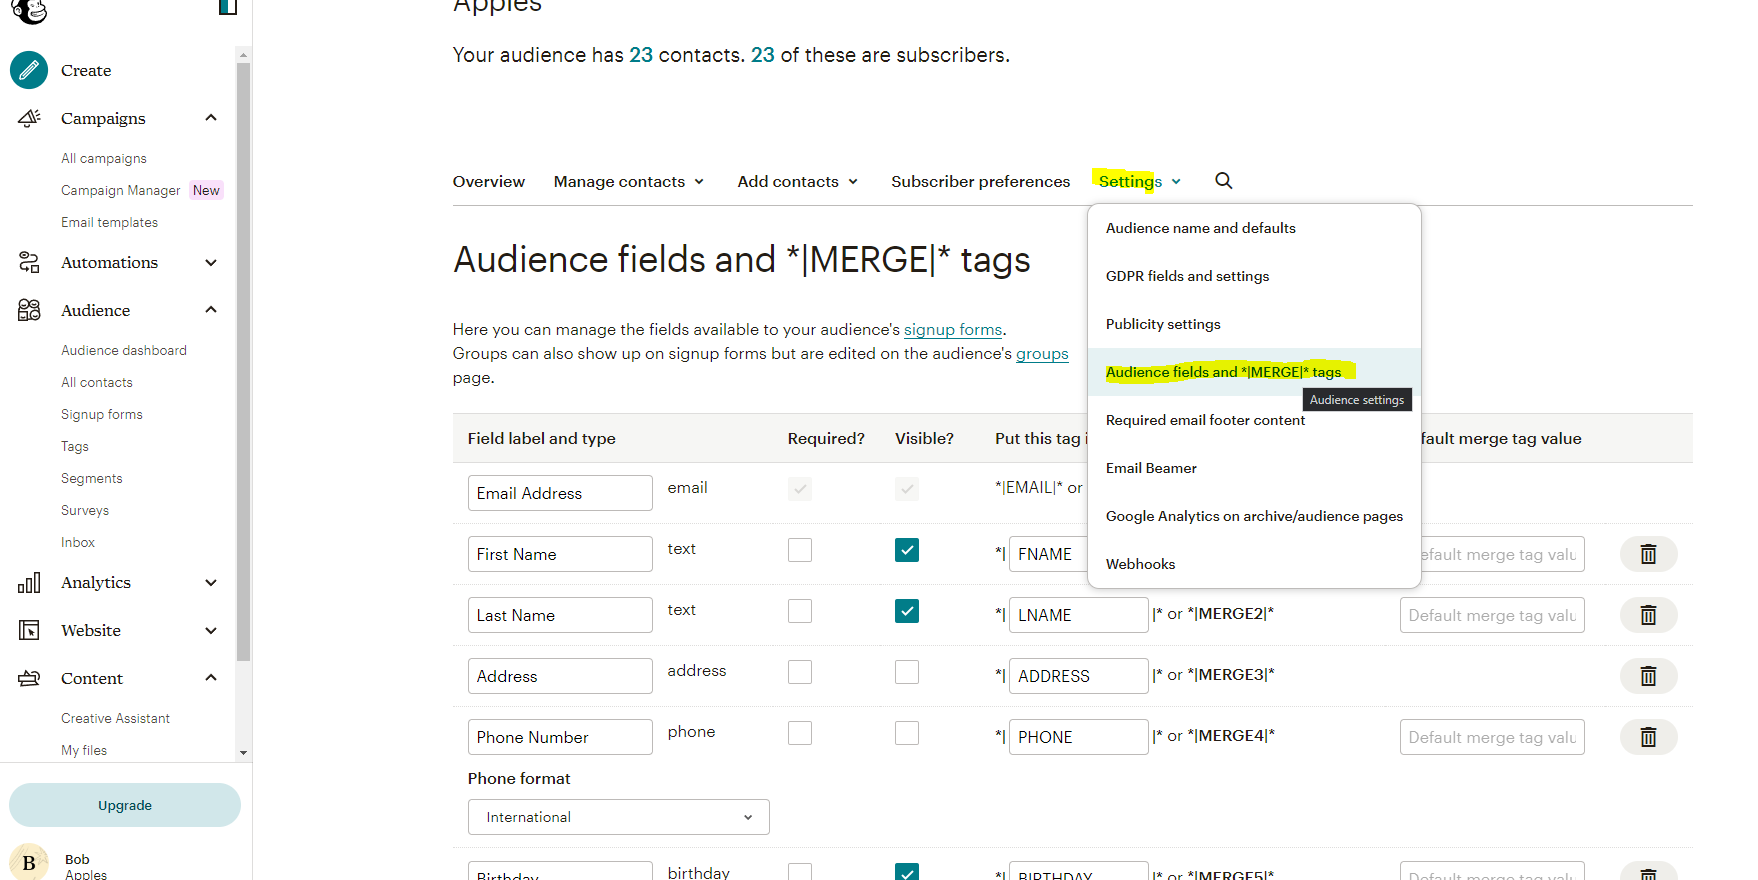
Task: Open the Manage contacts dropdown
Action: coord(629,181)
